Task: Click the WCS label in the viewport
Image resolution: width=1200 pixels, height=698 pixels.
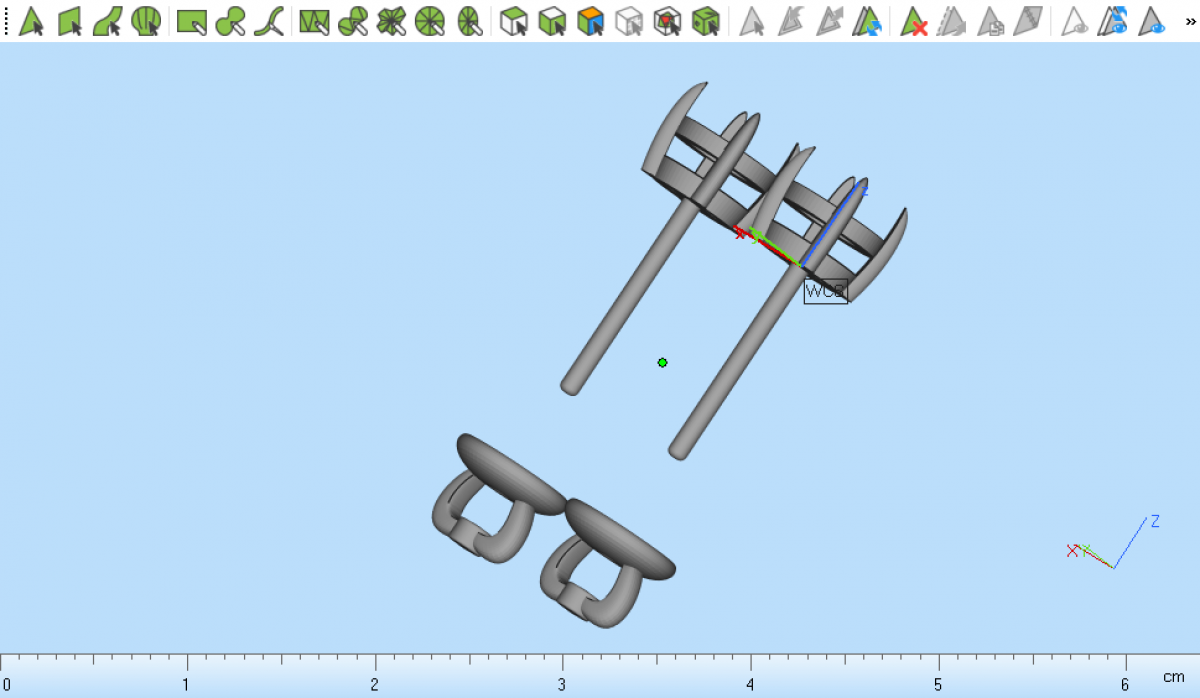Action: pyautogui.click(x=825, y=291)
